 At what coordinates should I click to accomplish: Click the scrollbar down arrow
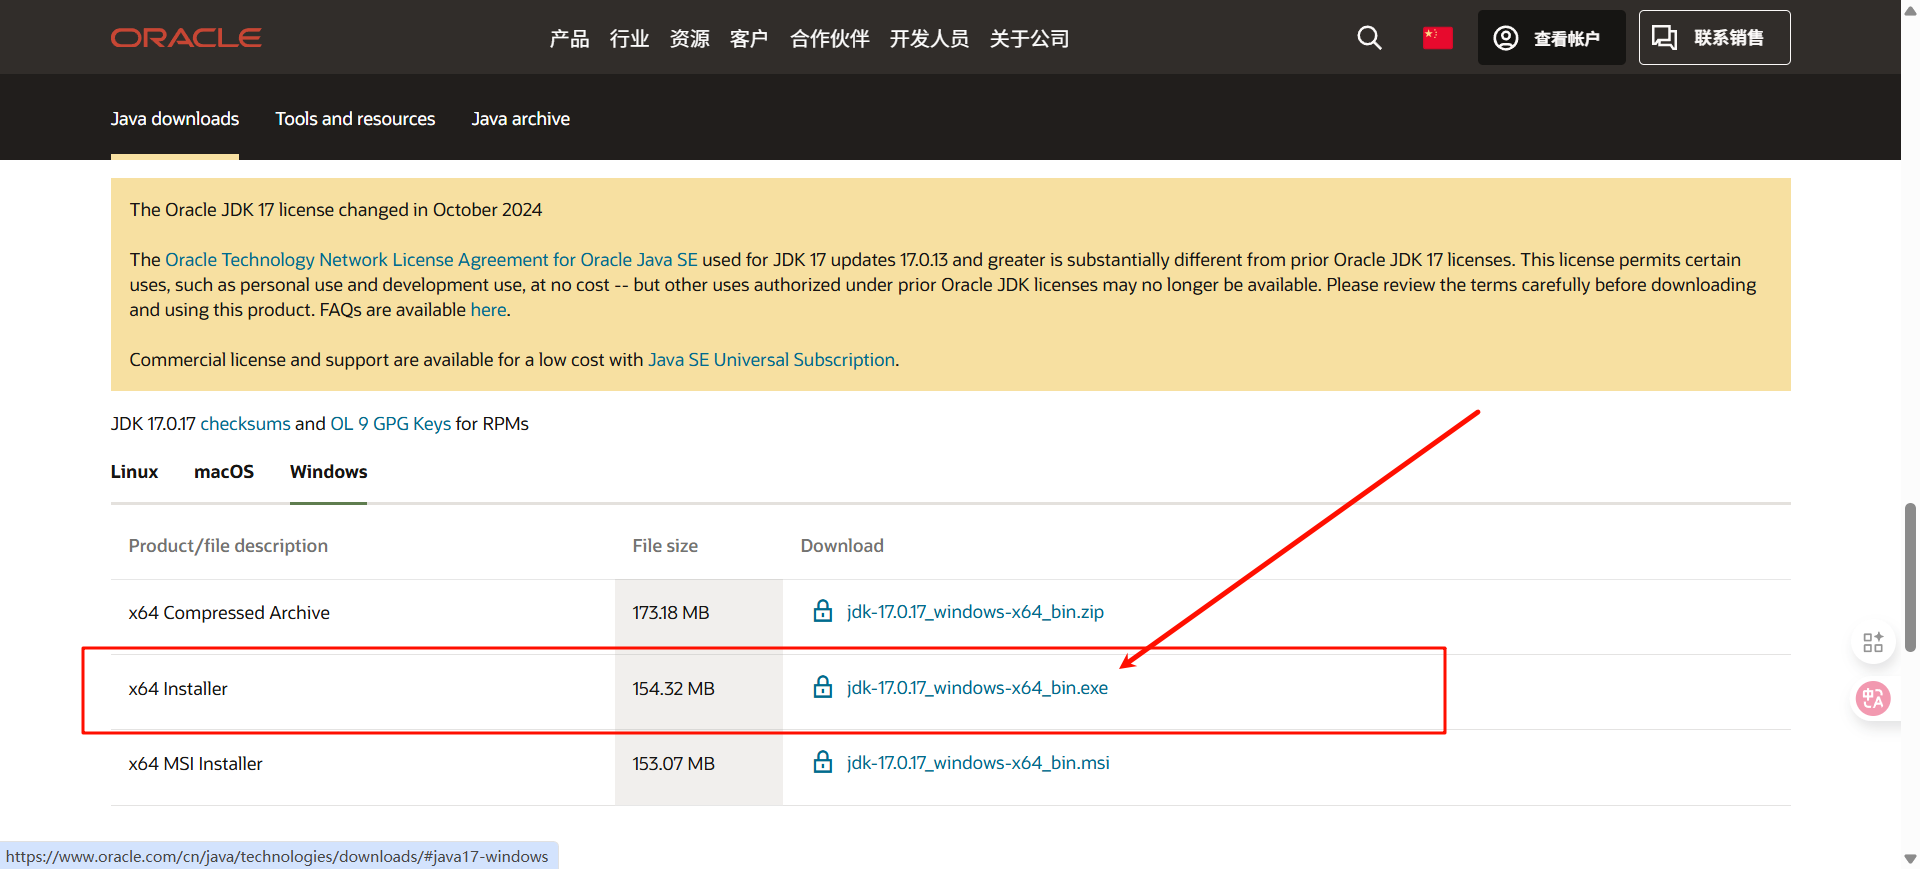click(x=1910, y=859)
